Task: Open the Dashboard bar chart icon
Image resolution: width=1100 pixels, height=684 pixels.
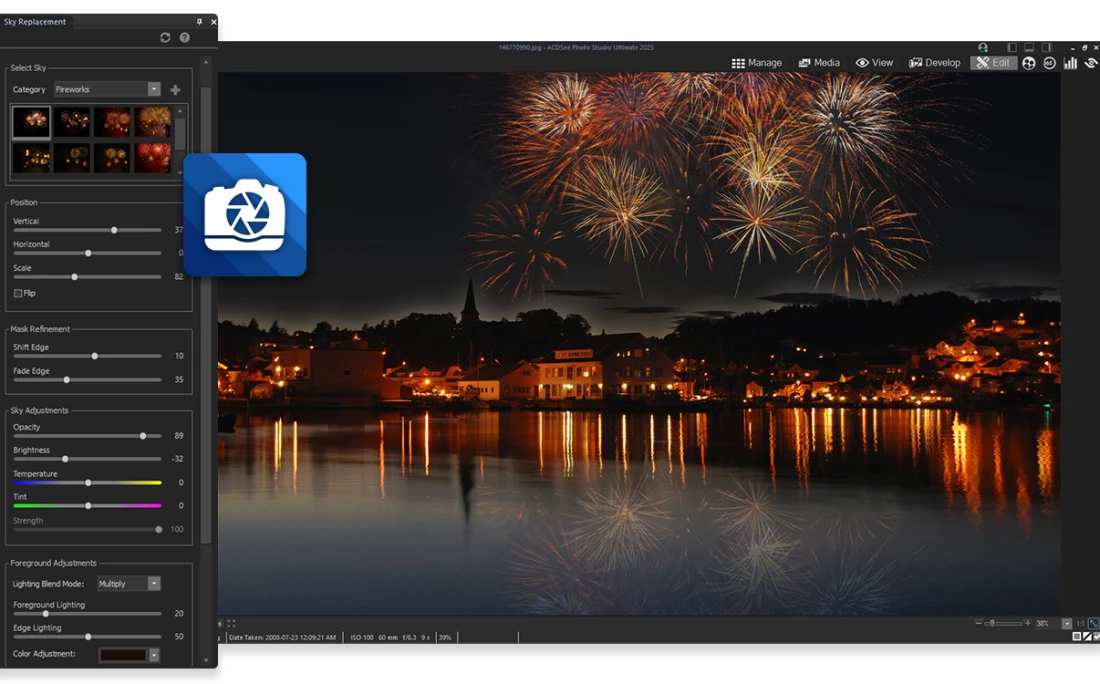Action: tap(1070, 63)
